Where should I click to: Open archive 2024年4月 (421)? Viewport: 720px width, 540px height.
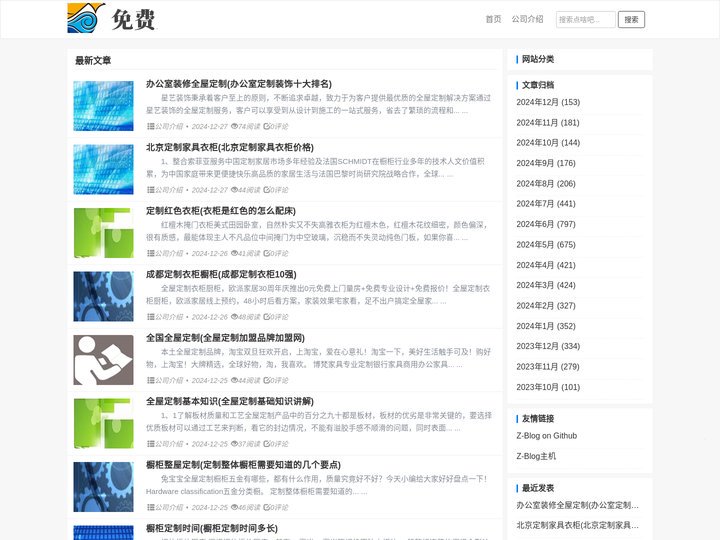[546, 265]
